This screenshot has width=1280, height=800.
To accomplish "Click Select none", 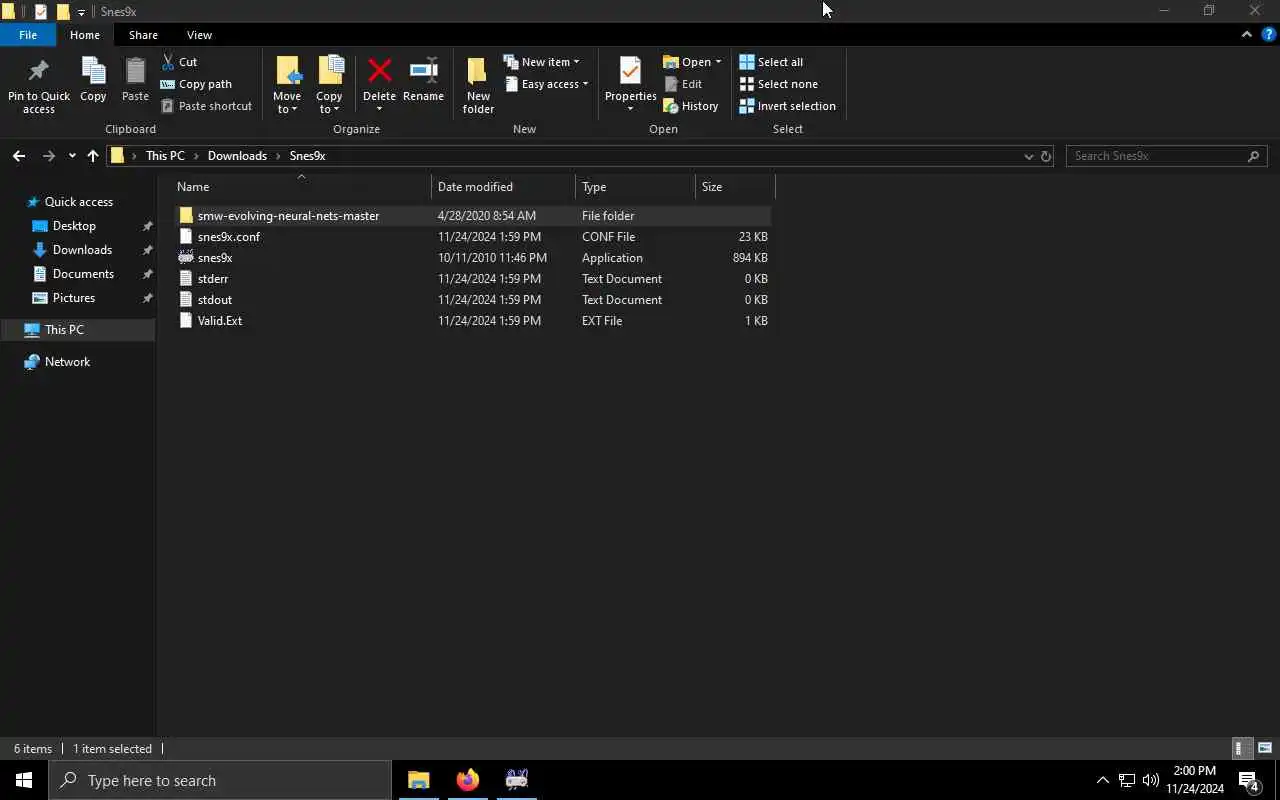I will 778,84.
